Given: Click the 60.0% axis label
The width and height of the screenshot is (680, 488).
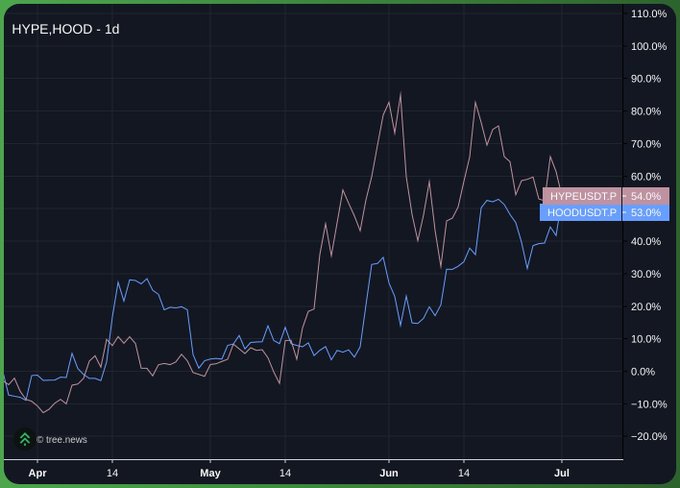Looking at the screenshot, I should point(646,177).
